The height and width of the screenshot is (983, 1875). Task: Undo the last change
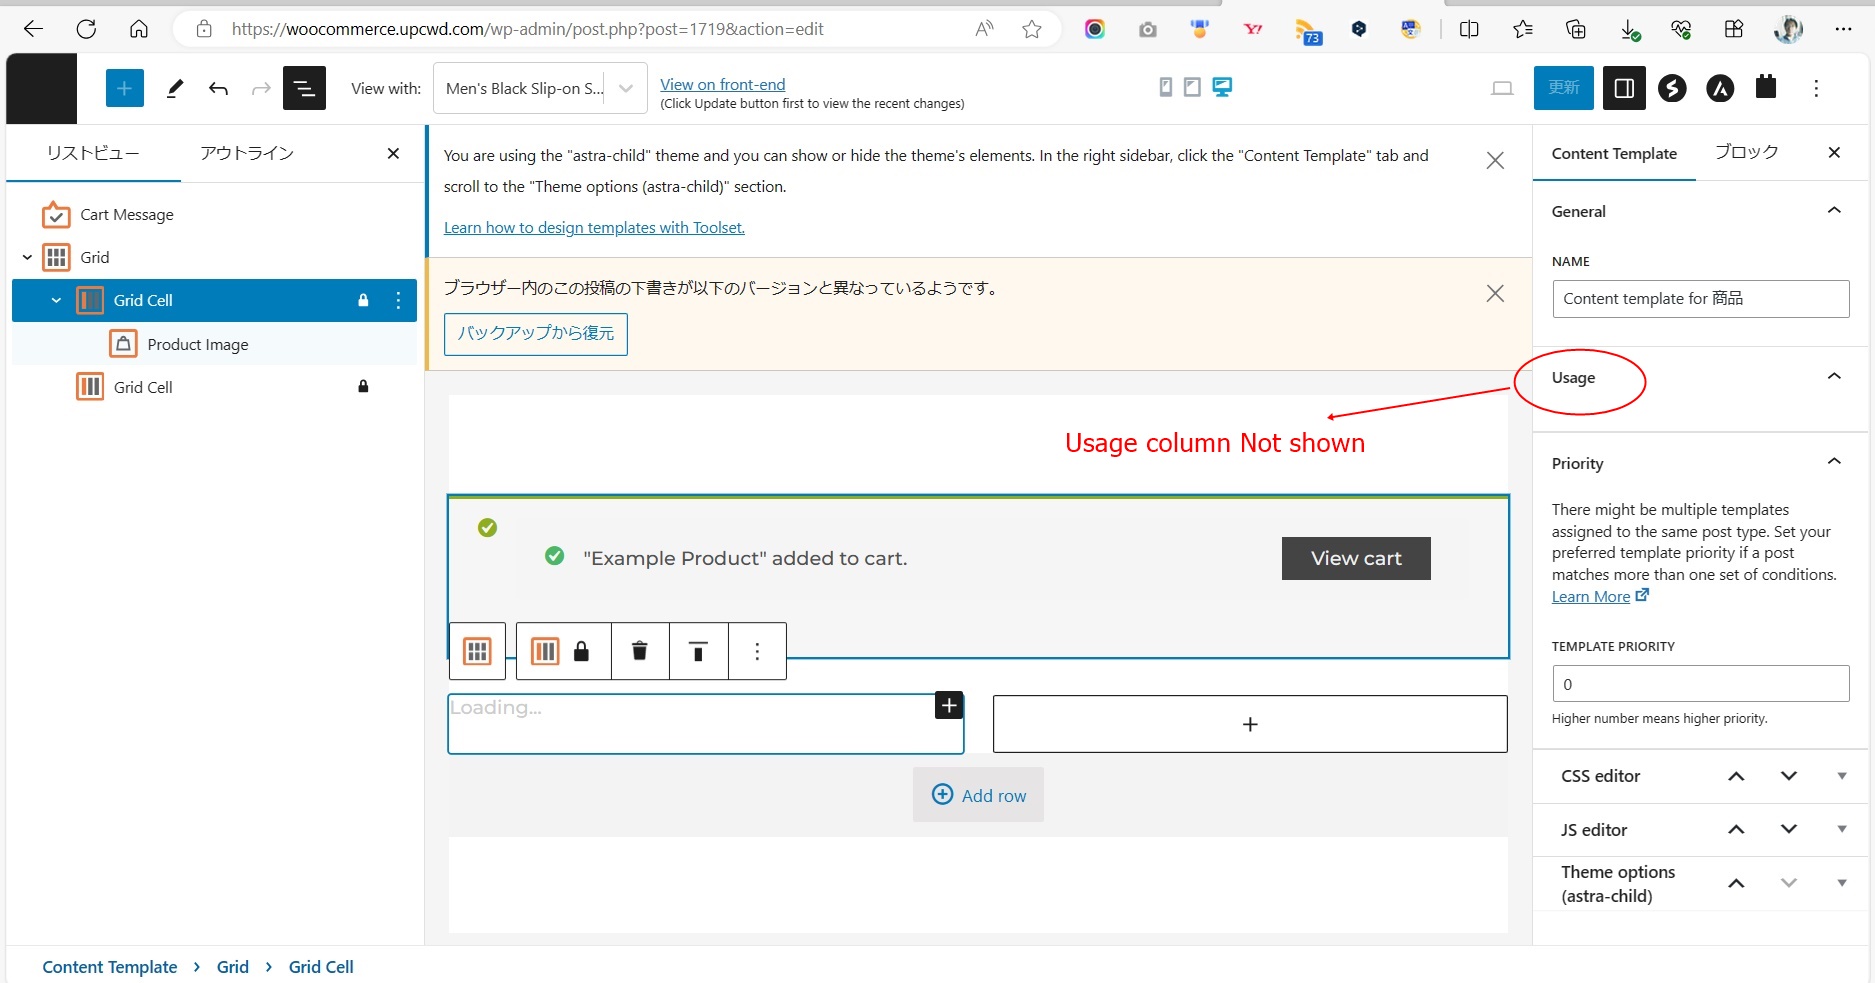218,88
